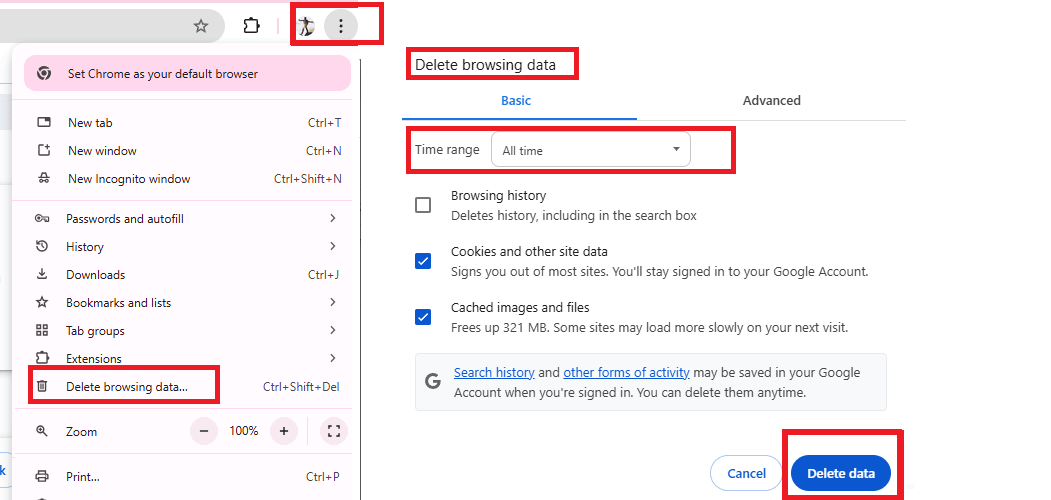Viewport: 1051px width, 500px height.
Task: Expand the History submenu arrow
Action: click(x=333, y=246)
